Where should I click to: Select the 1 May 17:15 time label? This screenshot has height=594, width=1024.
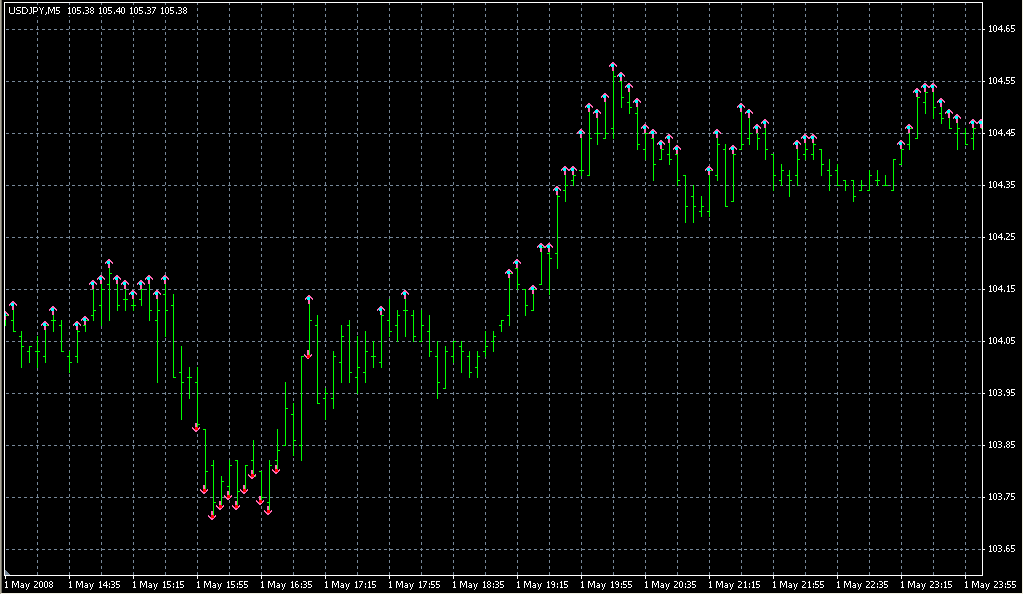(x=350, y=585)
